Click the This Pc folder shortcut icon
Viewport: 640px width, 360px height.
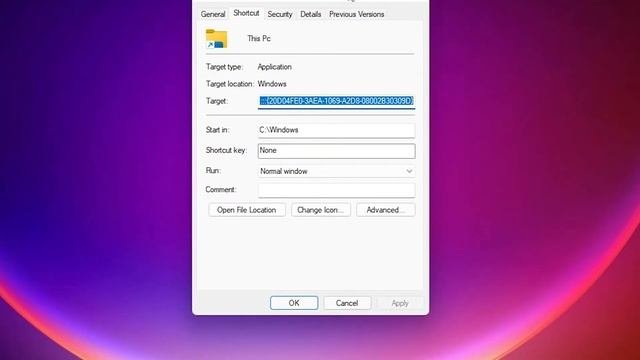pyautogui.click(x=216, y=38)
